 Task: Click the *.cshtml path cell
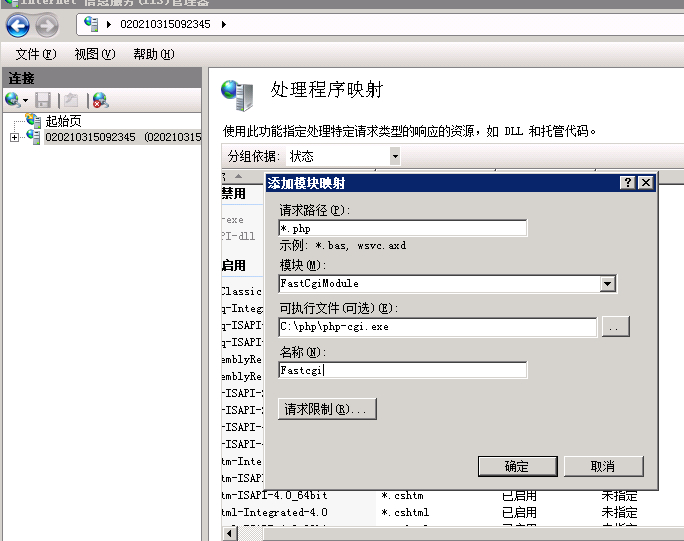405,512
